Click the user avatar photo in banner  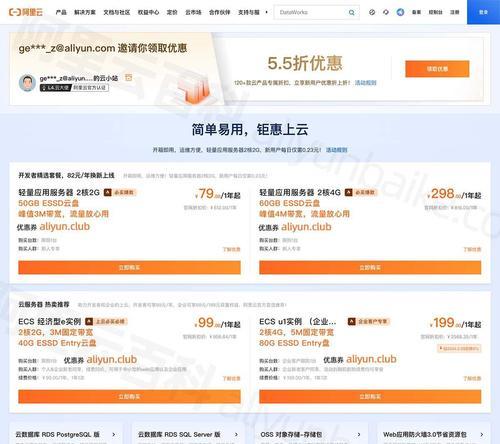27,83
